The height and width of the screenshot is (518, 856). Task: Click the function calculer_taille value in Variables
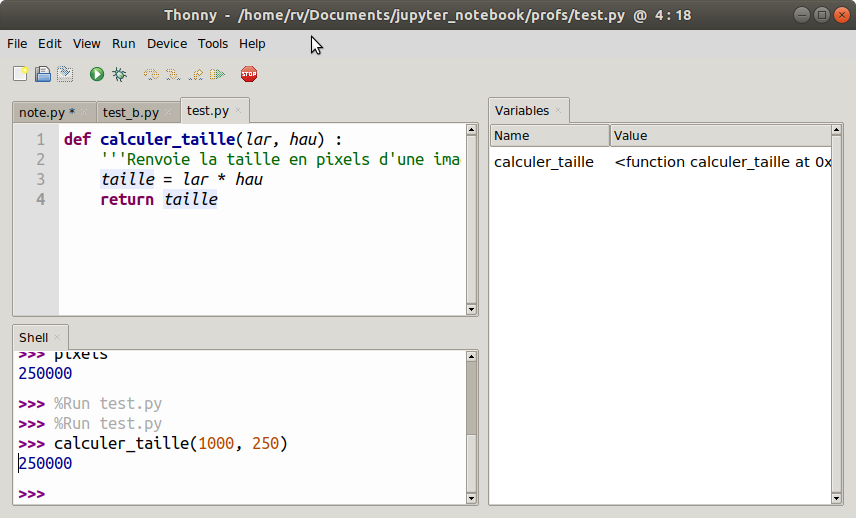tap(722, 162)
